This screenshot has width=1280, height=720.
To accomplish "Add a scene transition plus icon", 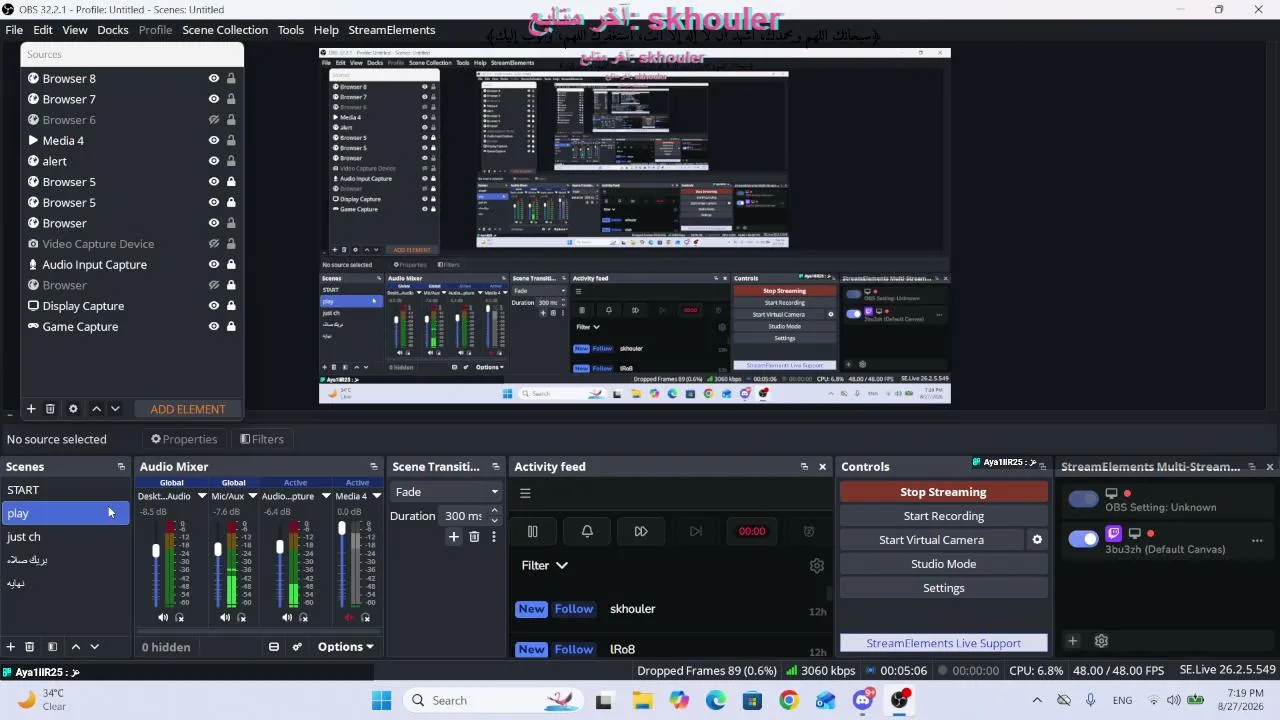I will coord(453,537).
